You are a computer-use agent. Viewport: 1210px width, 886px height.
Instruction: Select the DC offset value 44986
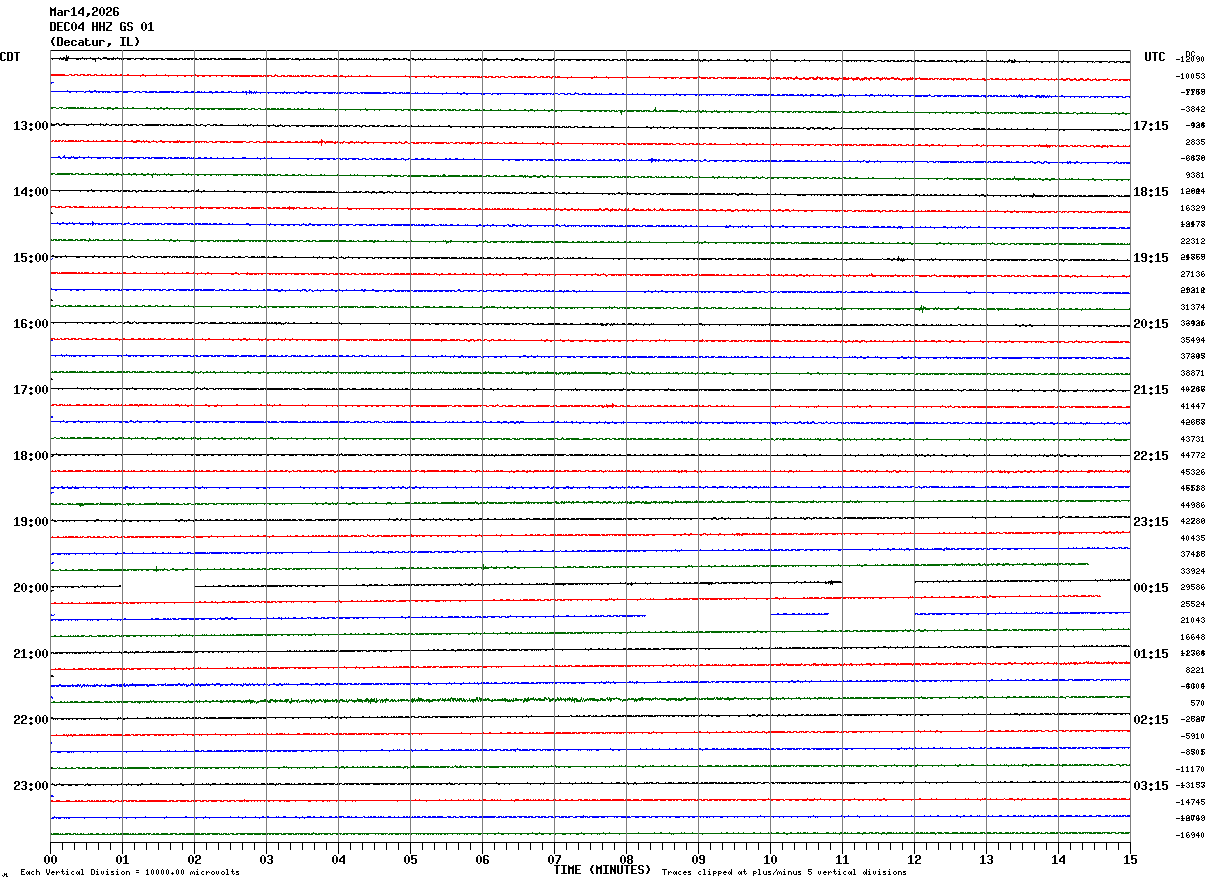(1193, 505)
